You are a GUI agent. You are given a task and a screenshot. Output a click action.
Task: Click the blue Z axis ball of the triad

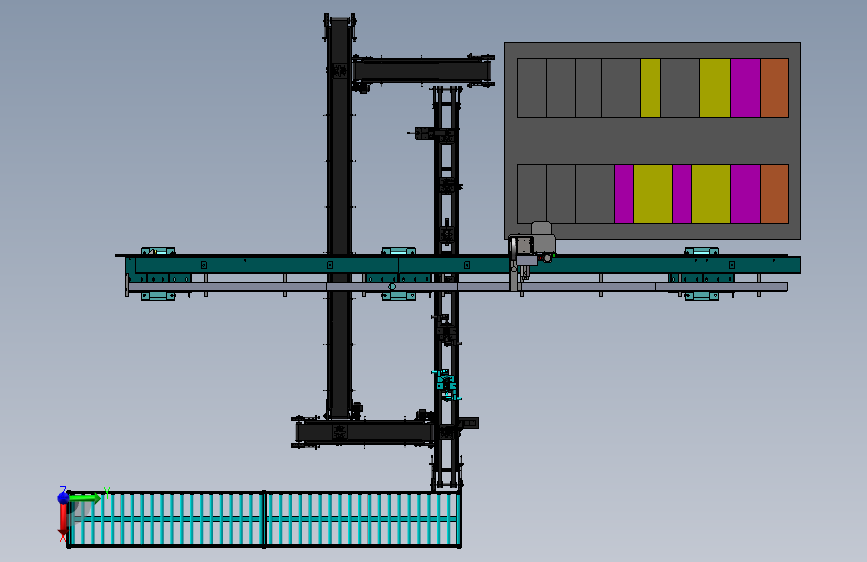coord(63,497)
